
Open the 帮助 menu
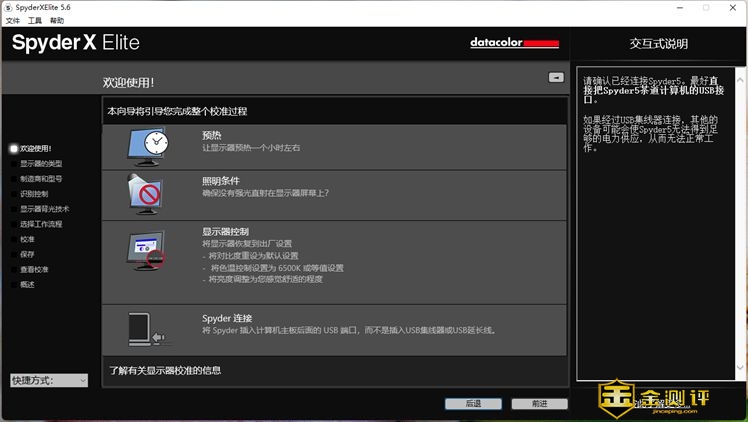click(x=56, y=20)
